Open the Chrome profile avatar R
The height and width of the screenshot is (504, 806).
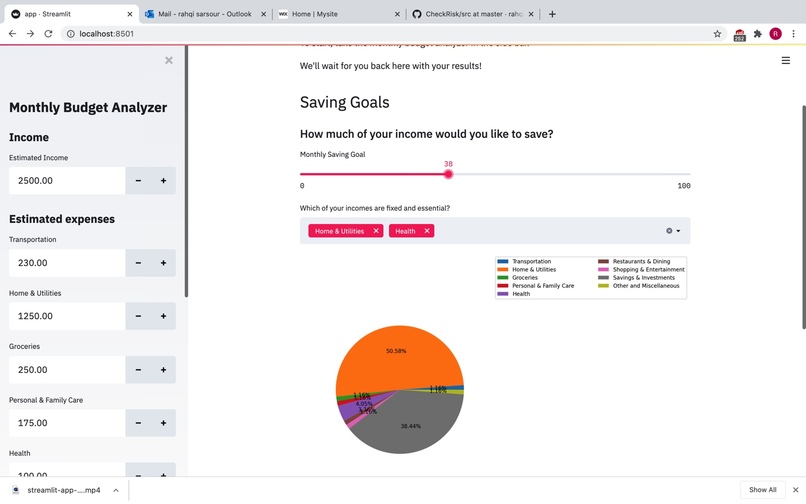pos(775,34)
